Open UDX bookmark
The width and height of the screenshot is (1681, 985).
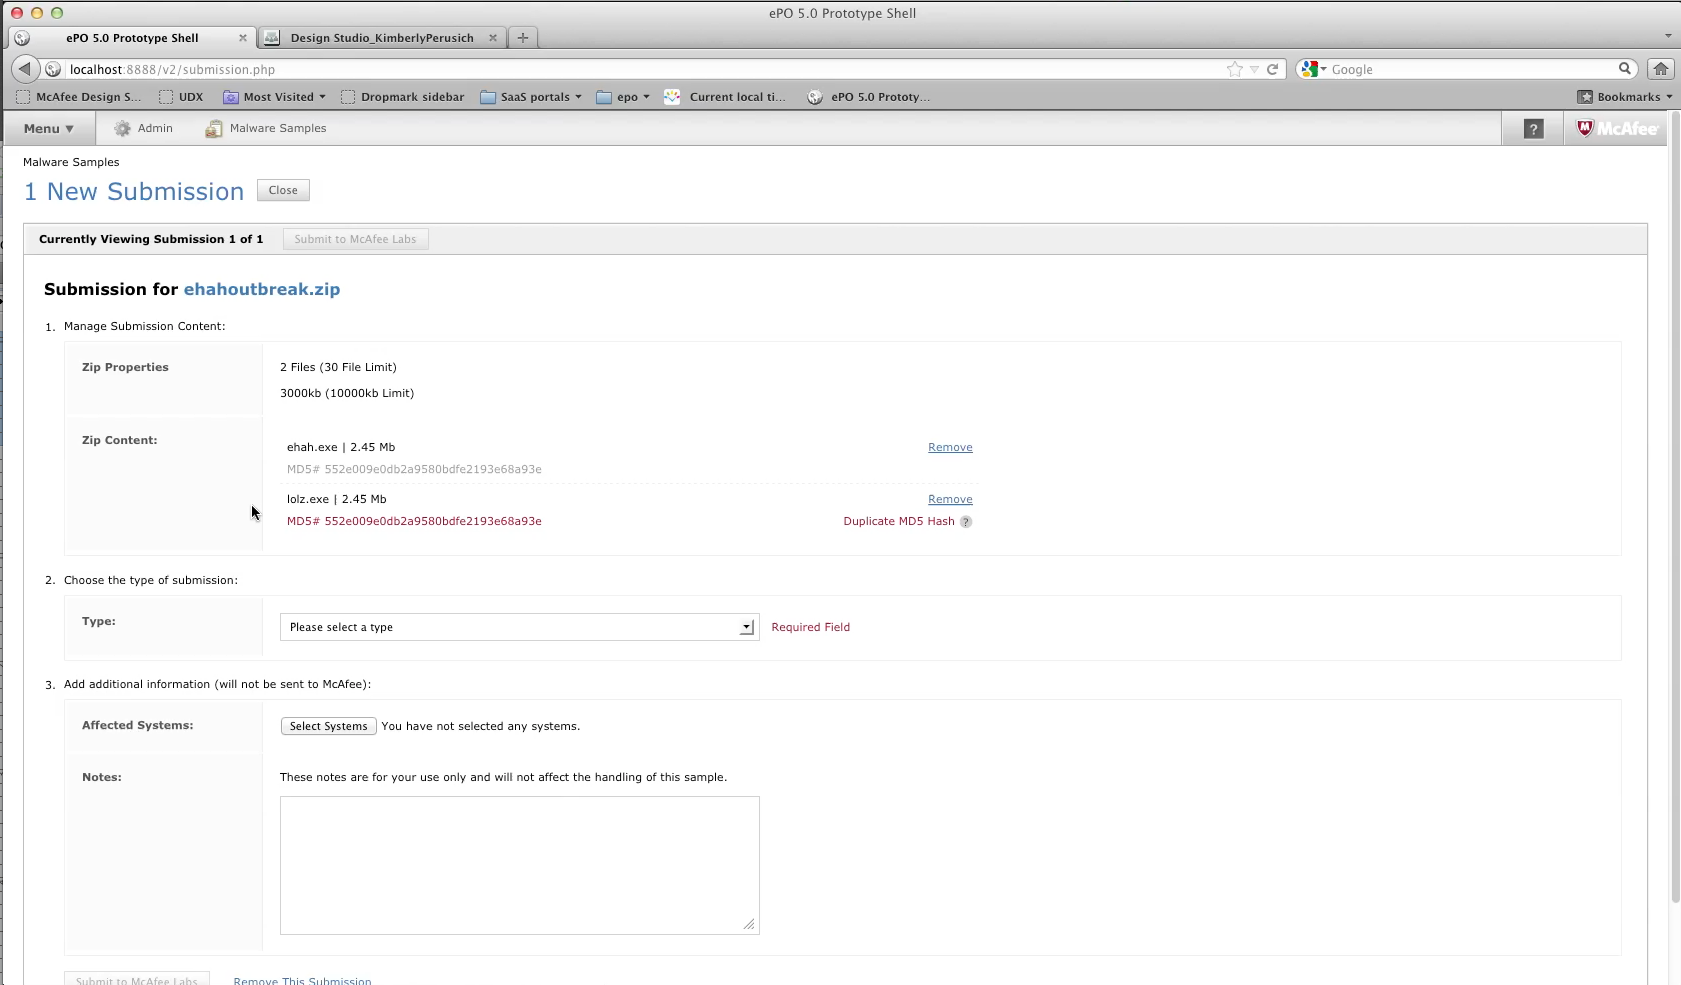pyautogui.click(x=181, y=97)
